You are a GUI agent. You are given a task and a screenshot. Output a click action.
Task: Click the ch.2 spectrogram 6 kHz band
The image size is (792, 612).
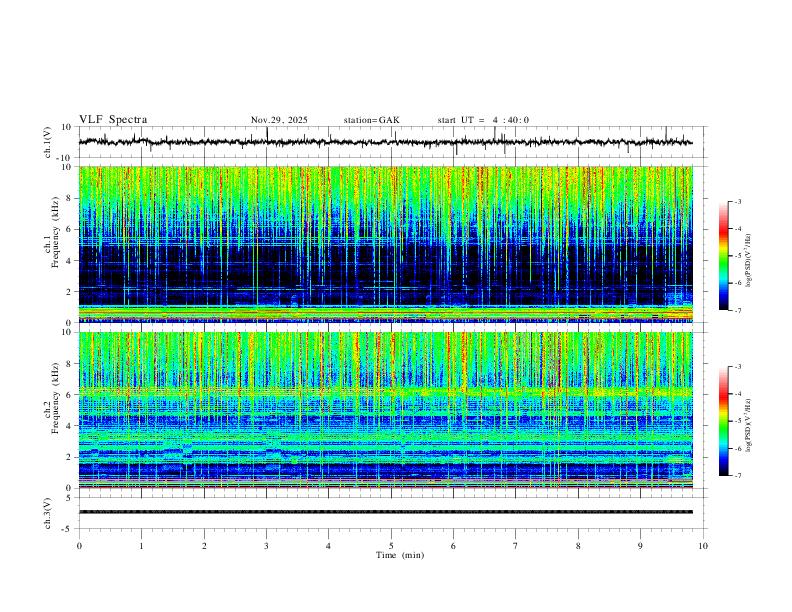click(385, 392)
